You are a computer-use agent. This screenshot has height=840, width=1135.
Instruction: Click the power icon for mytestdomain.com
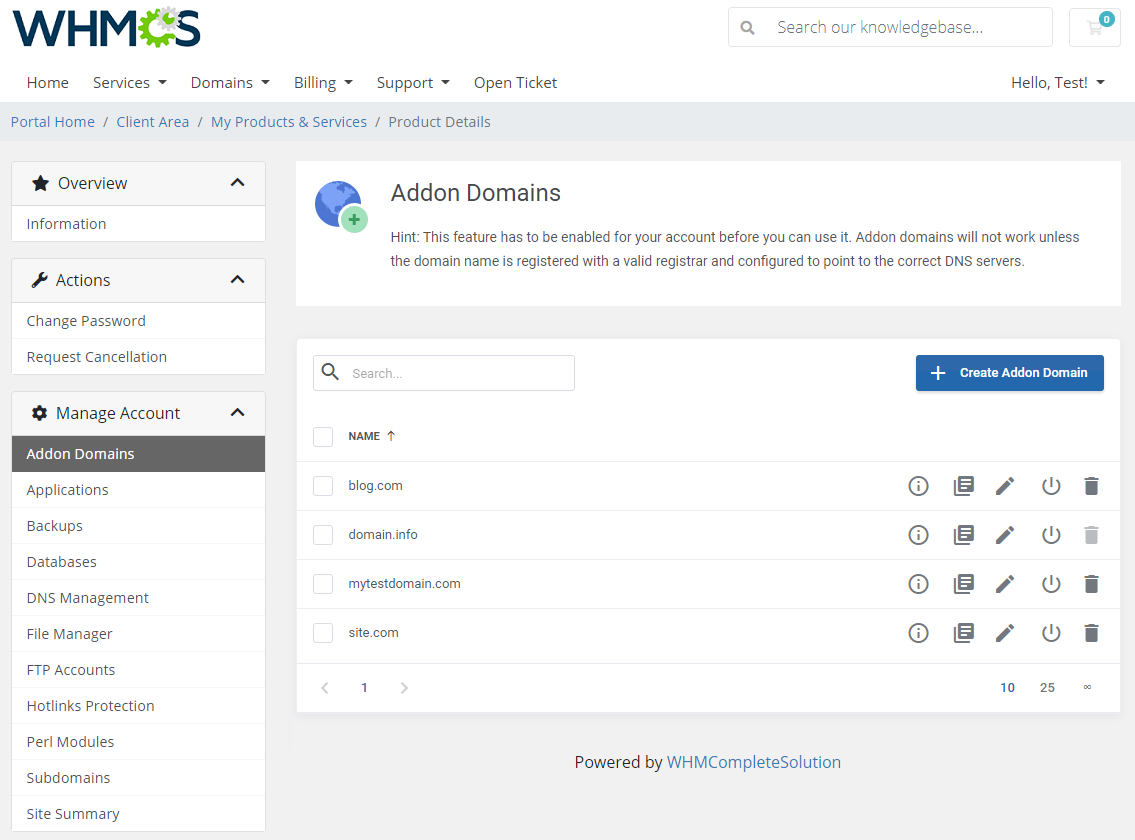click(1051, 584)
